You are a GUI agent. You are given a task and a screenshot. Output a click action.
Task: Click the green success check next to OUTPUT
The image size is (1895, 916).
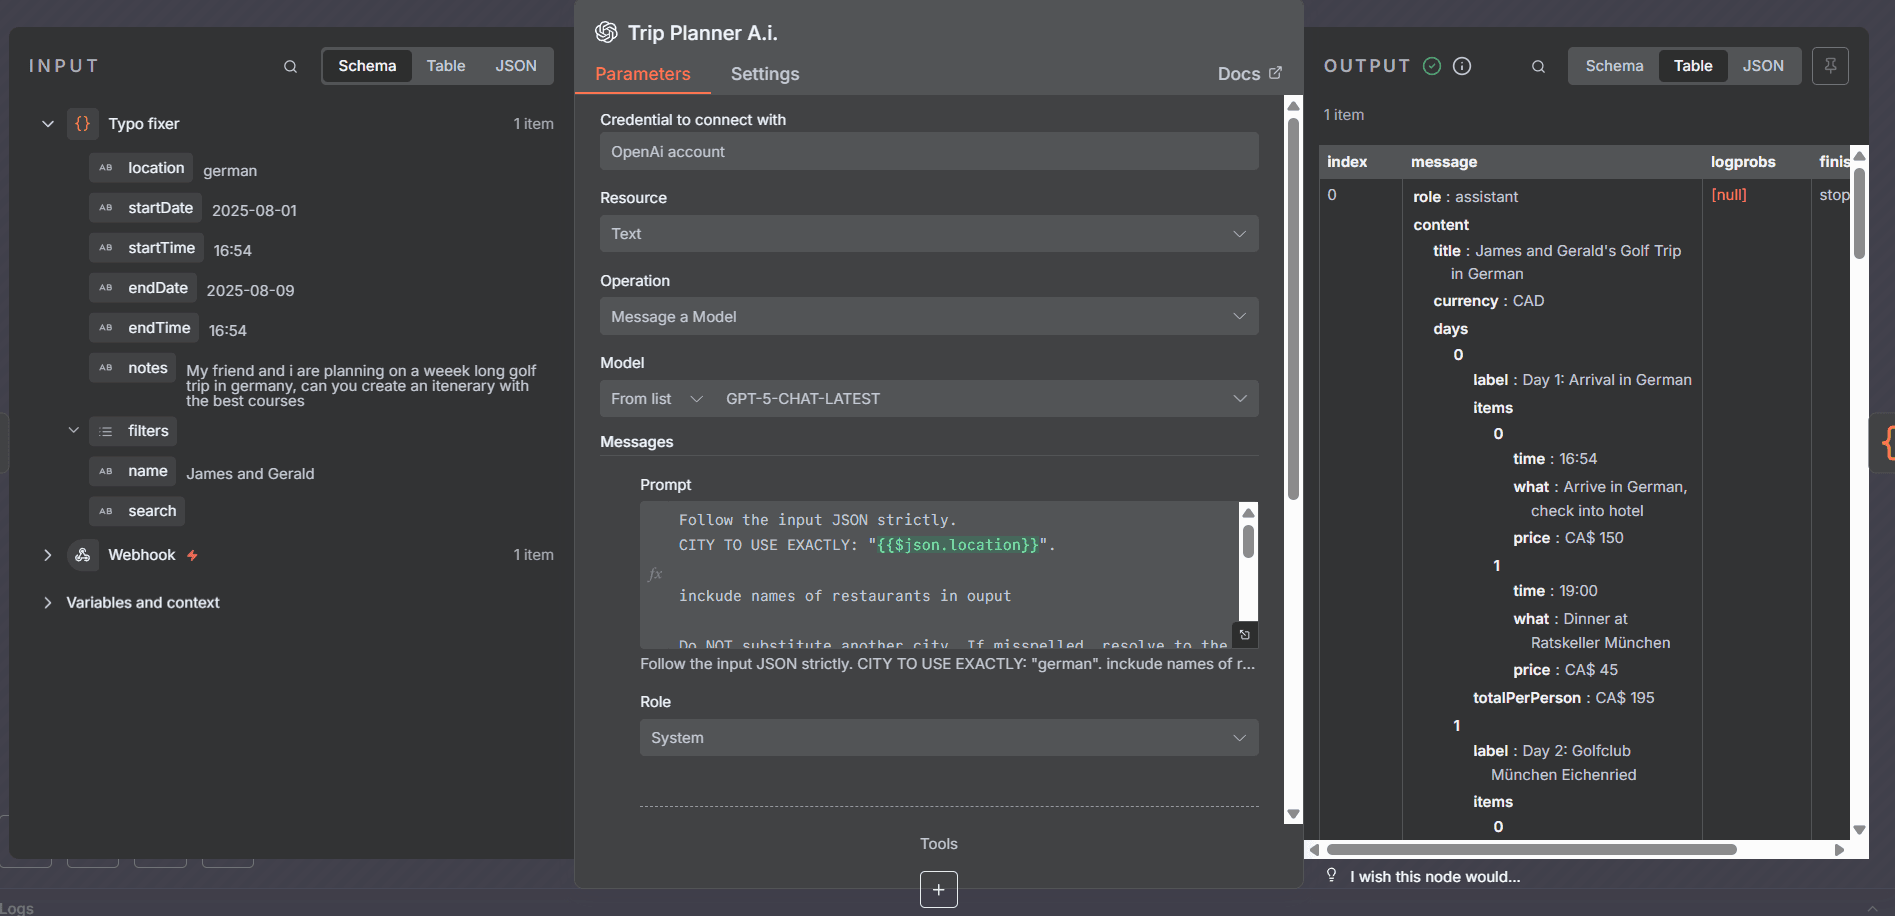[1430, 66]
